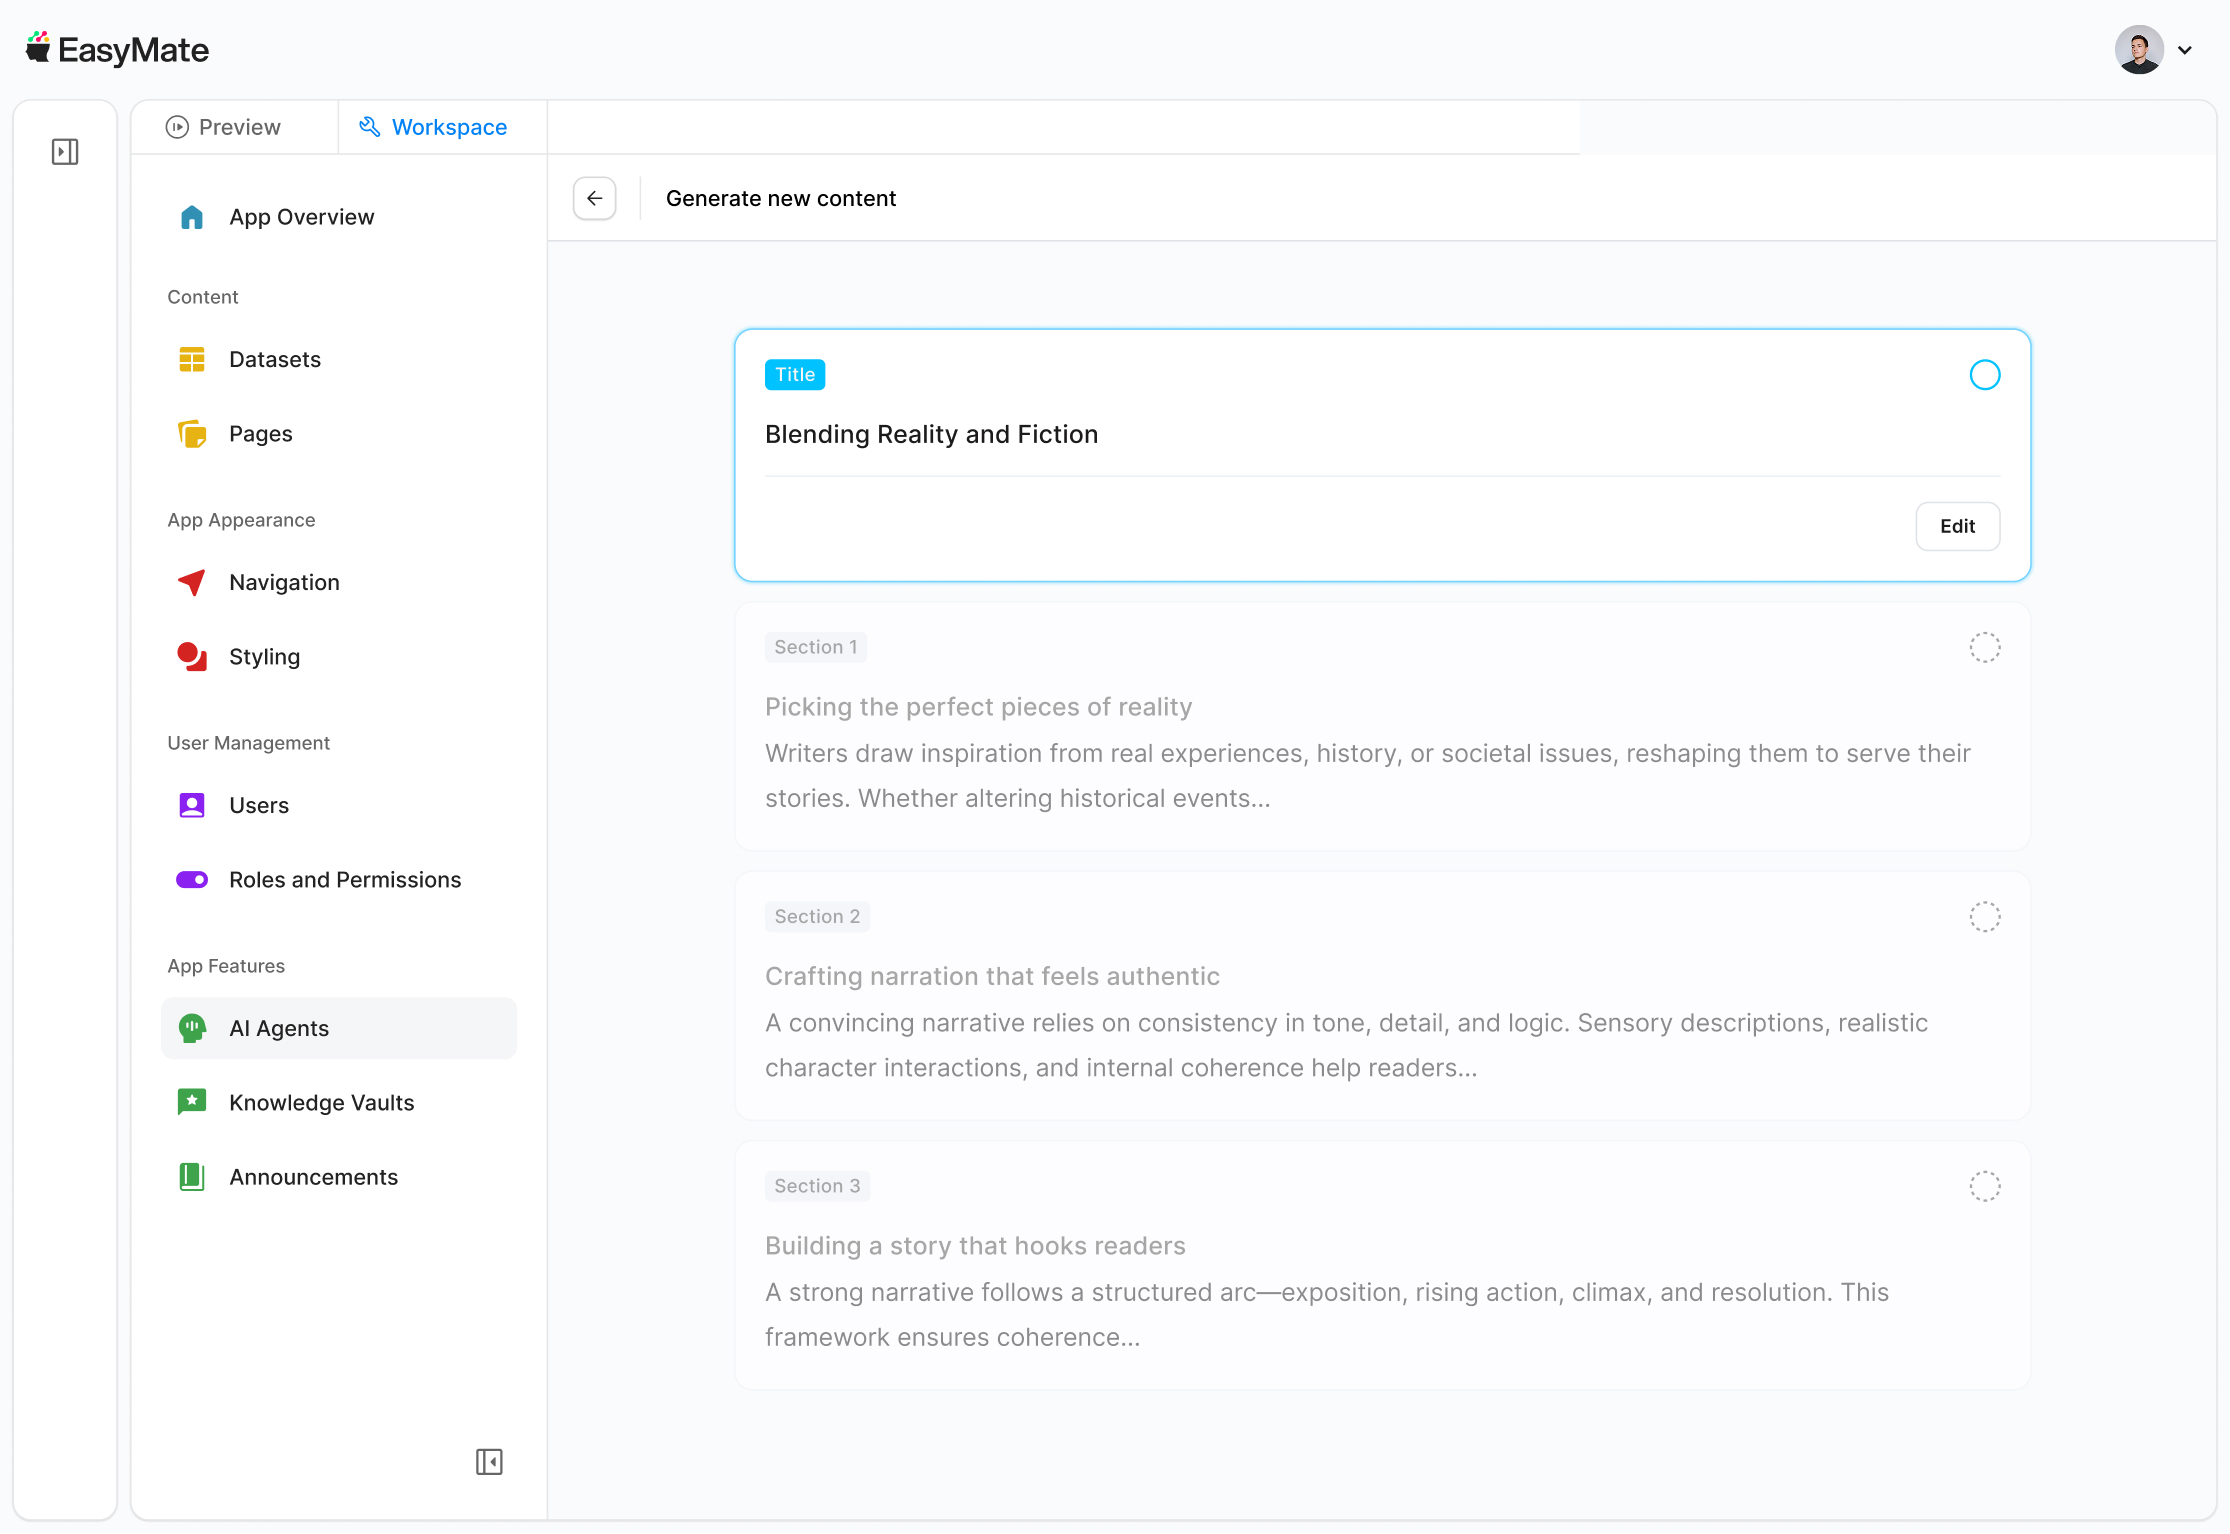
Task: Open the user avatar dropdown chevron
Action: coord(2185,50)
